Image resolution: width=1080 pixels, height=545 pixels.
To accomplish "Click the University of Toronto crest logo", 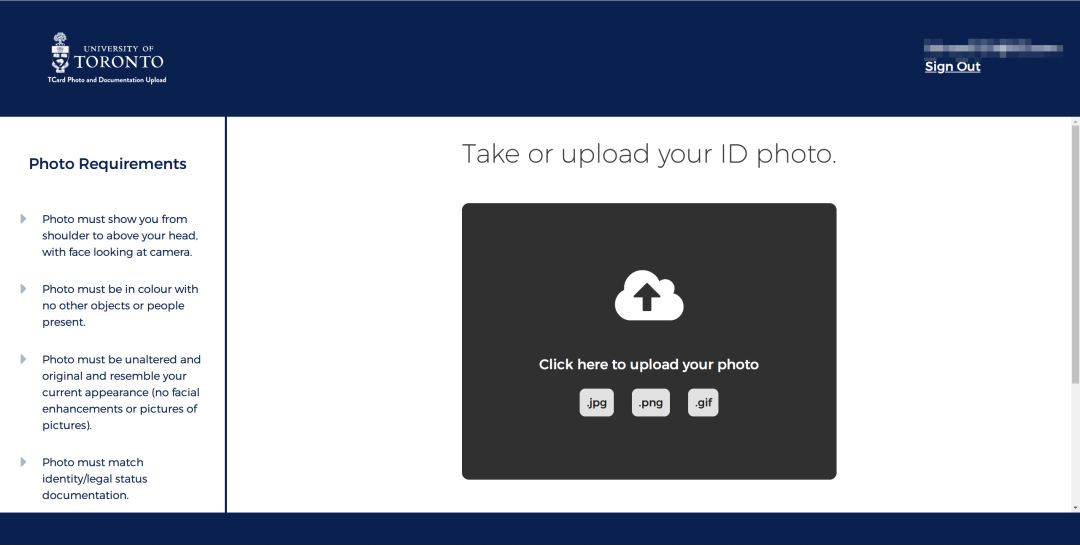I will [61, 52].
